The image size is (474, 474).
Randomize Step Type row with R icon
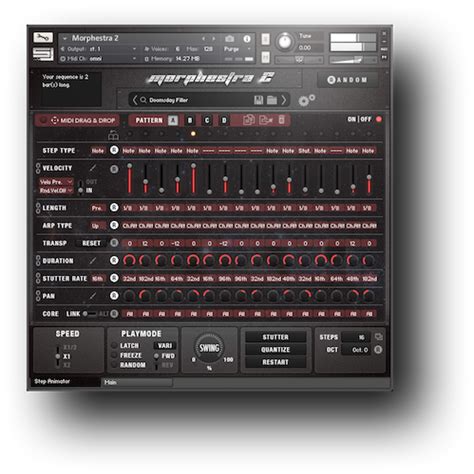click(x=114, y=150)
